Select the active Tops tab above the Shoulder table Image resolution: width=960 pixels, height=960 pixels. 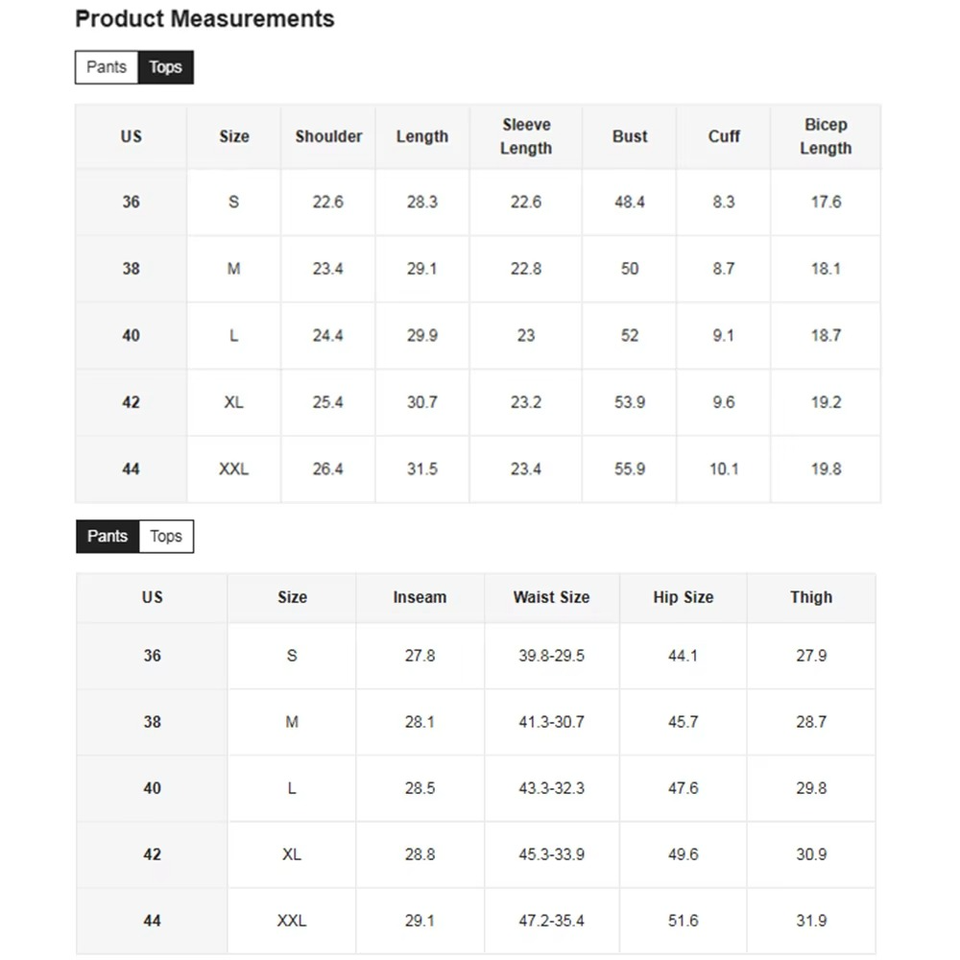[165, 67]
